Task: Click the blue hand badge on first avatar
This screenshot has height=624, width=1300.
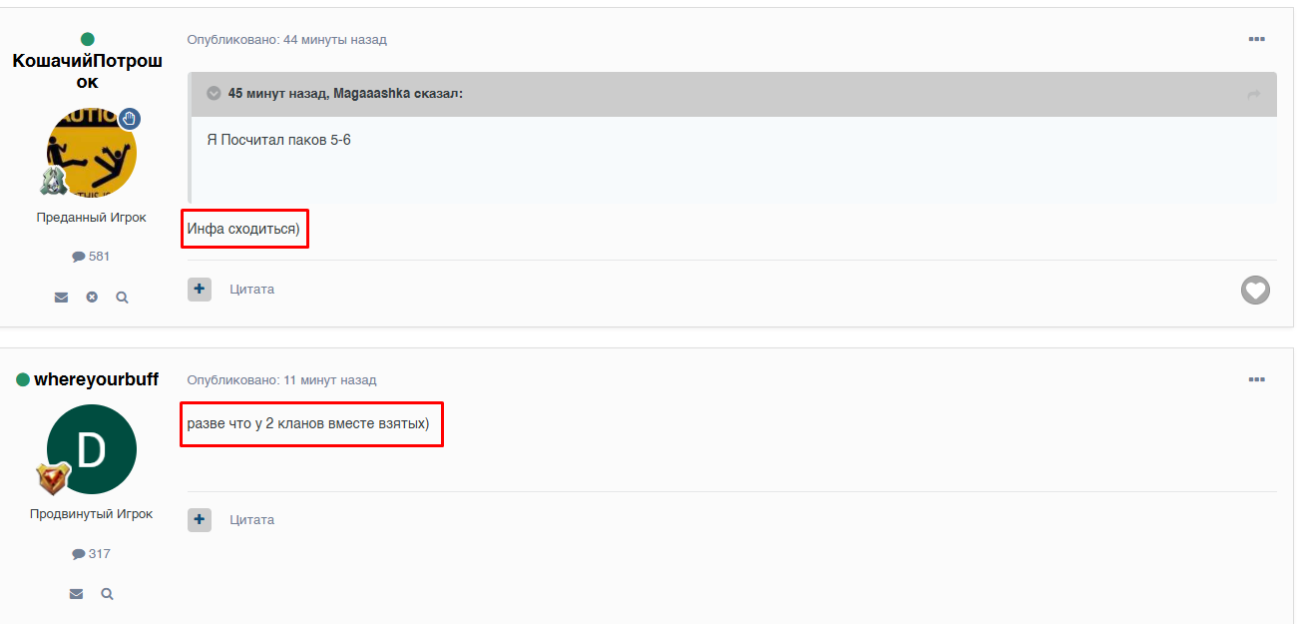Action: click(130, 119)
